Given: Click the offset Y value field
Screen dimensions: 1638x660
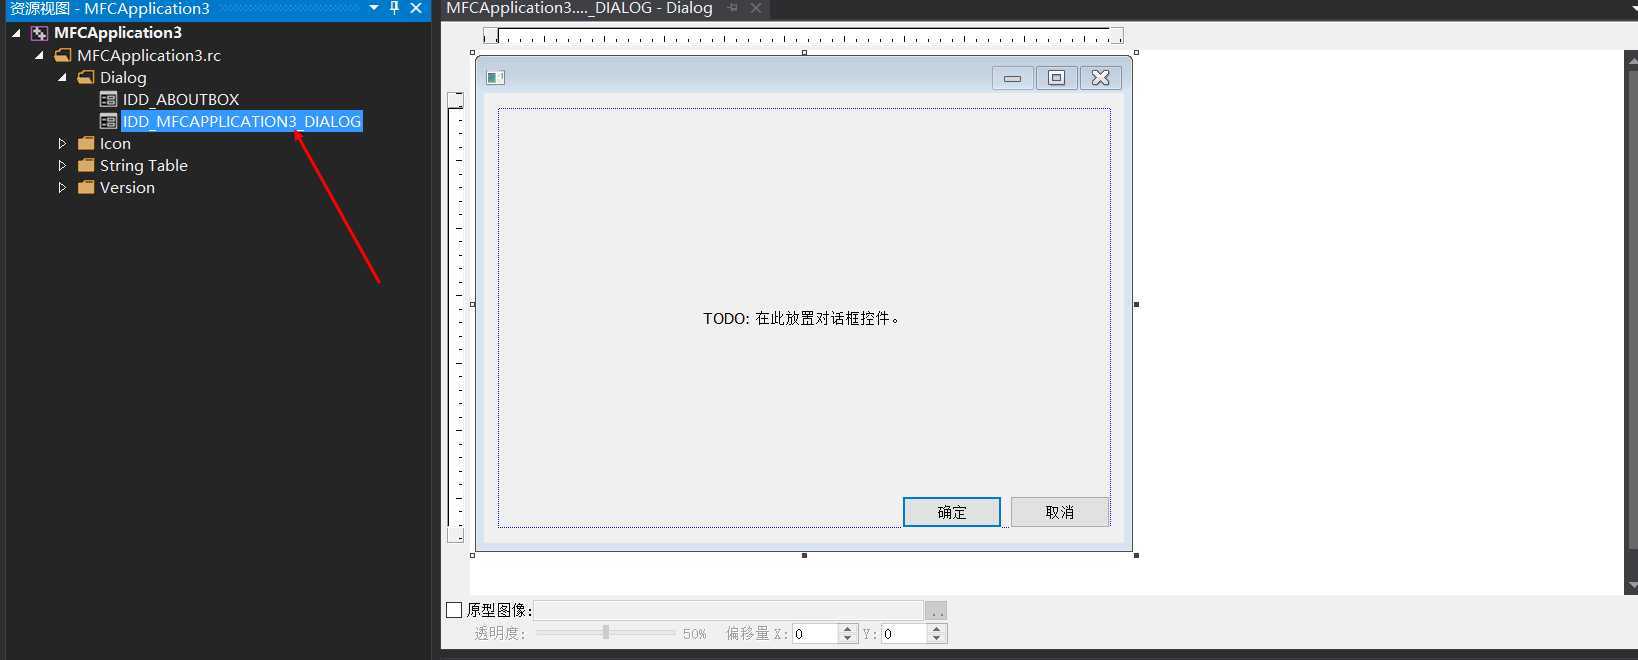Looking at the screenshot, I should (904, 634).
